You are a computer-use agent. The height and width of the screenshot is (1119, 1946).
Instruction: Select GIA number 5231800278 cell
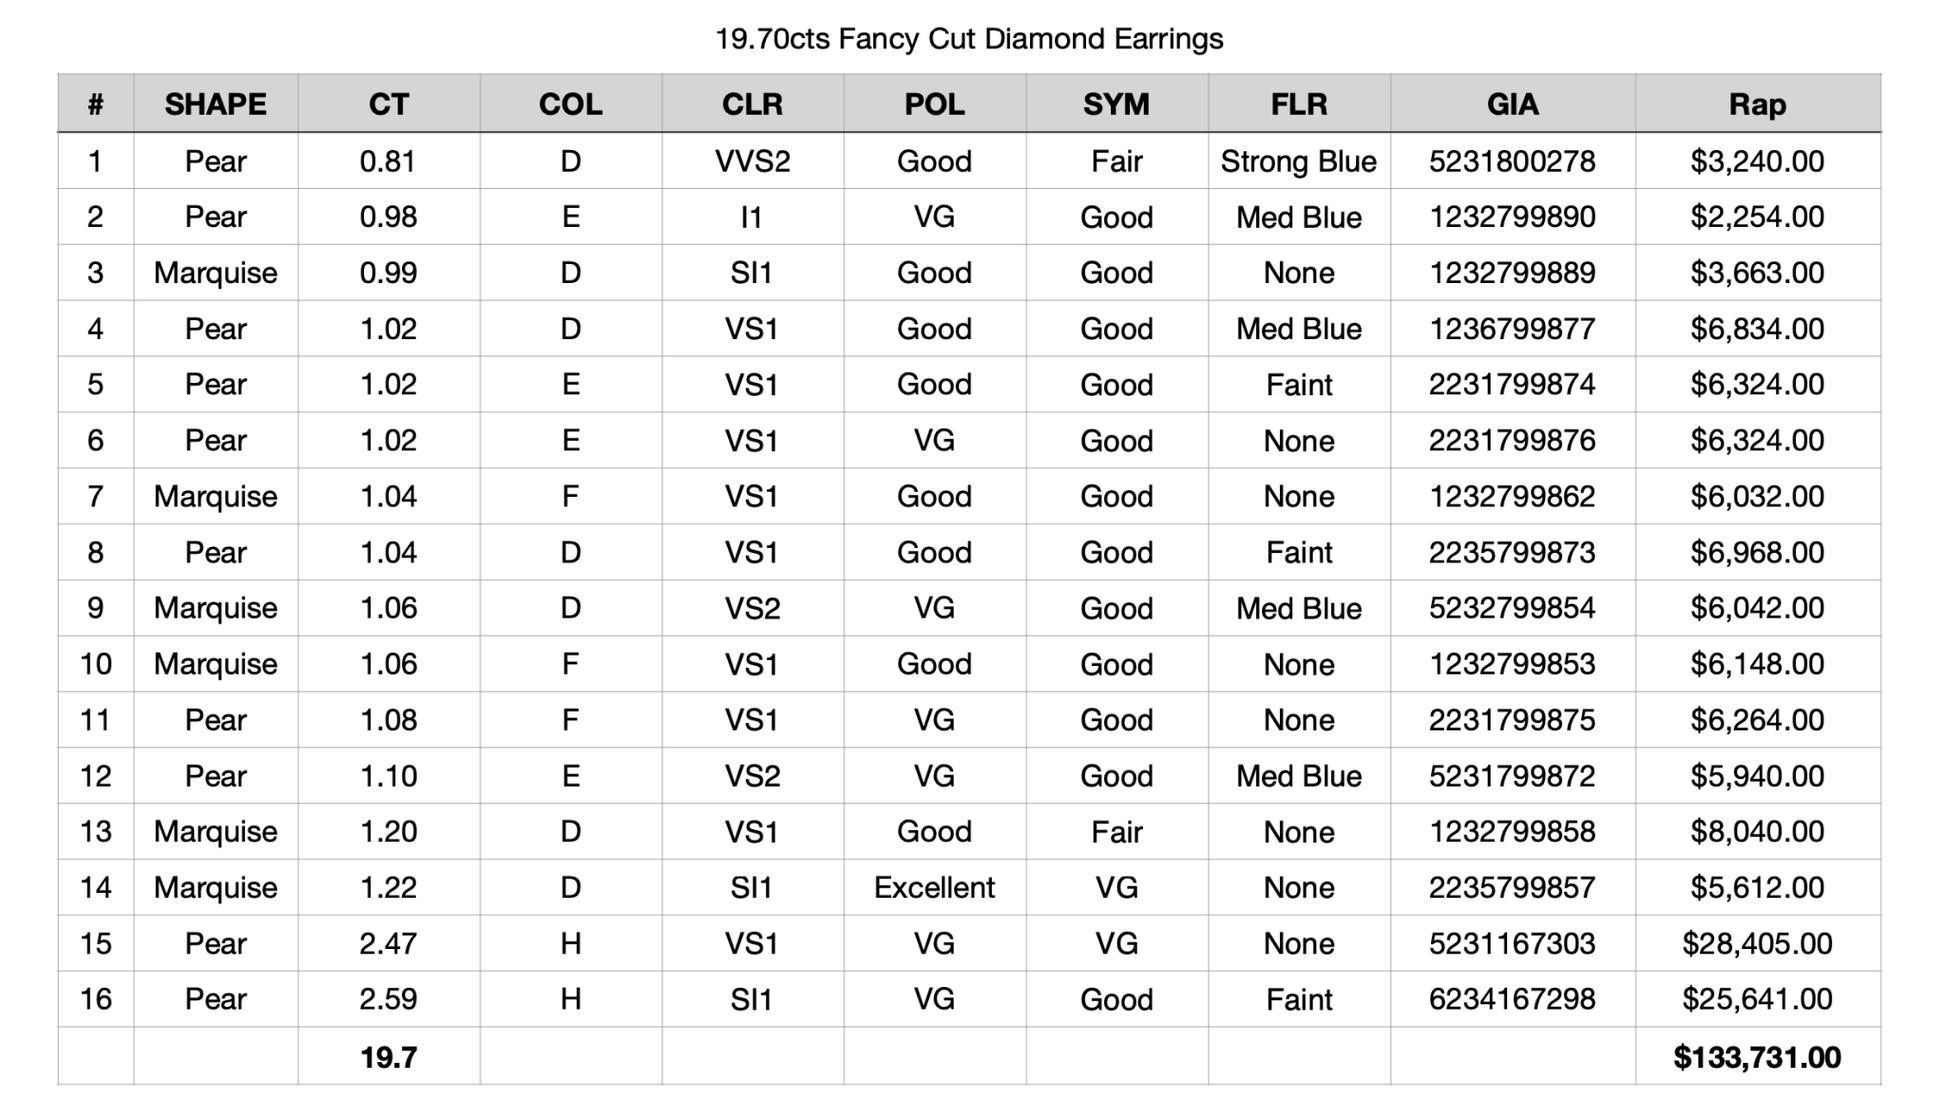pos(1512,161)
